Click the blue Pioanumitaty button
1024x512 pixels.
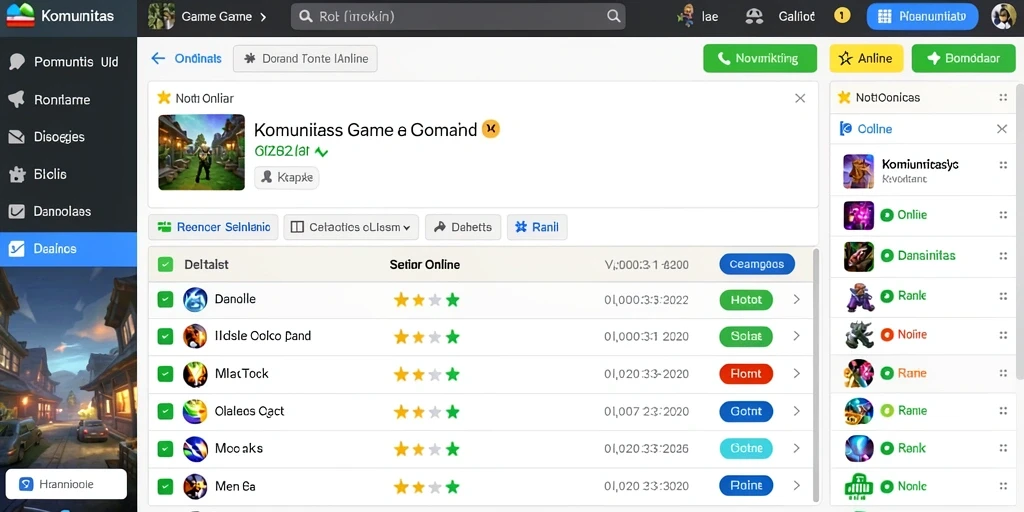(x=922, y=16)
